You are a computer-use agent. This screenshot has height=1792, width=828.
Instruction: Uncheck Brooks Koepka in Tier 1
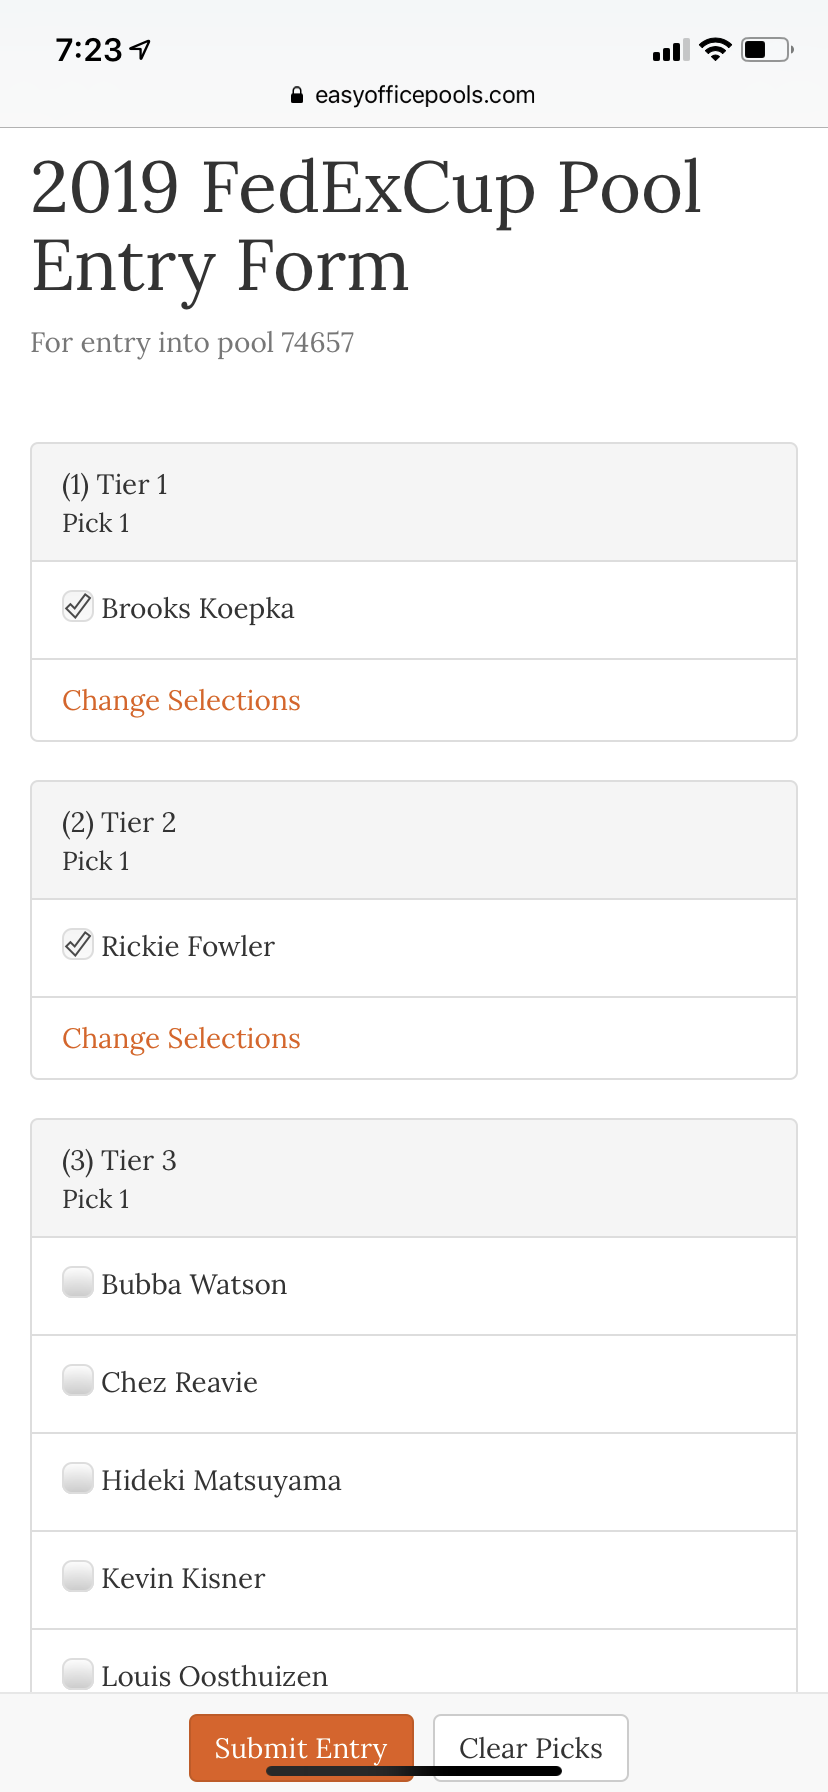tap(77, 605)
